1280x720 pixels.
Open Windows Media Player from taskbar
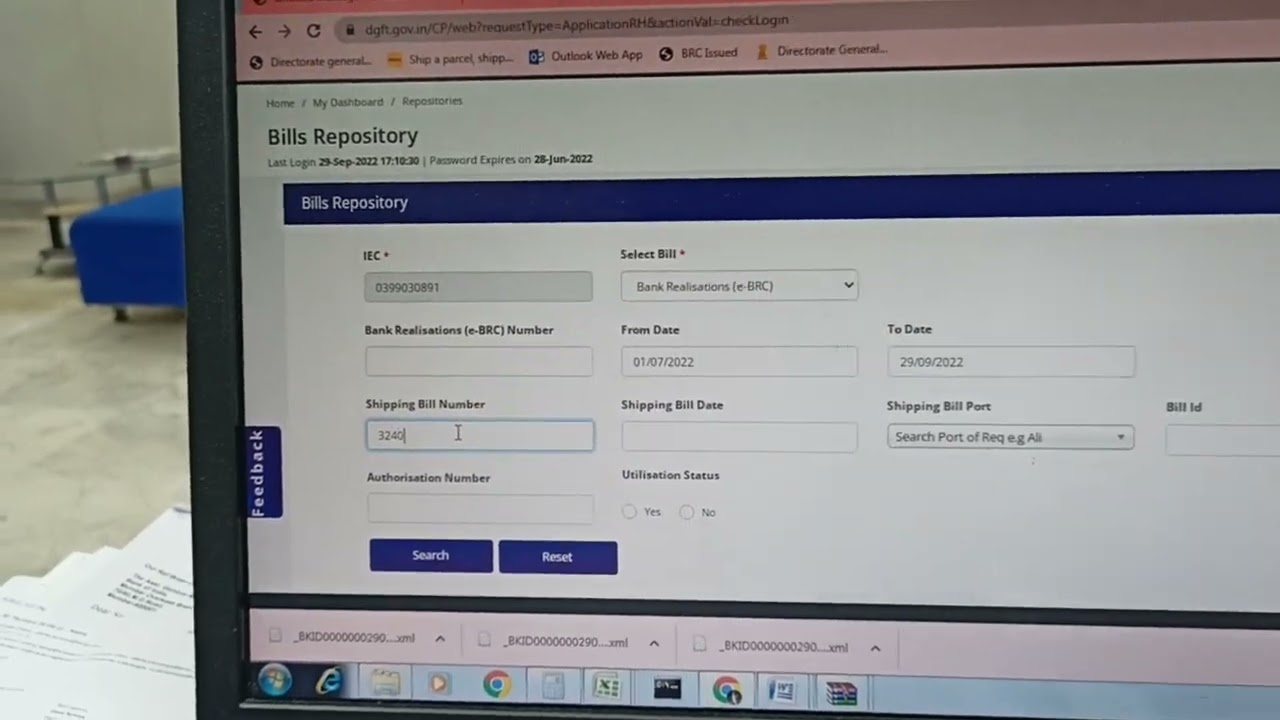pos(439,685)
